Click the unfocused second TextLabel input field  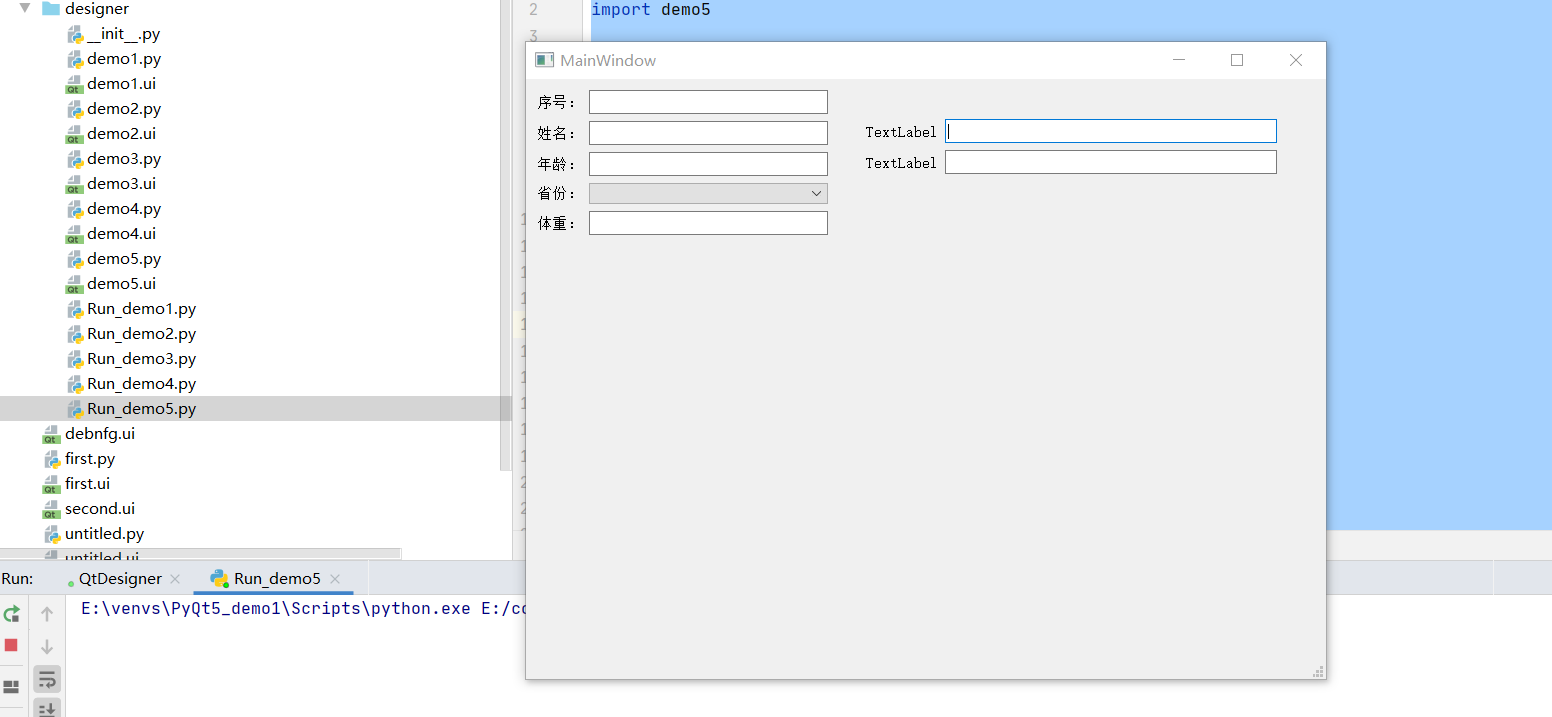coord(1111,162)
